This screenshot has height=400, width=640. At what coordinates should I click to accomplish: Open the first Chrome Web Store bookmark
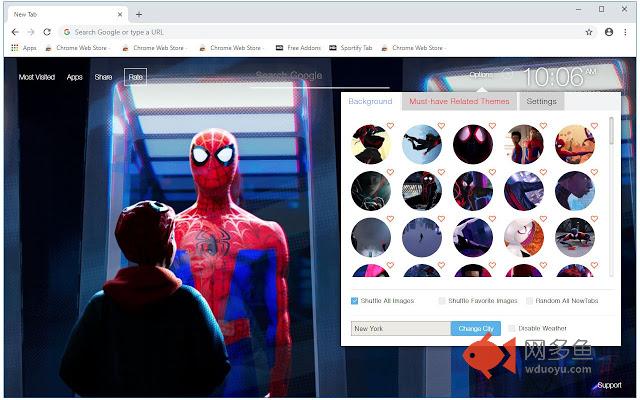pyautogui.click(x=76, y=48)
